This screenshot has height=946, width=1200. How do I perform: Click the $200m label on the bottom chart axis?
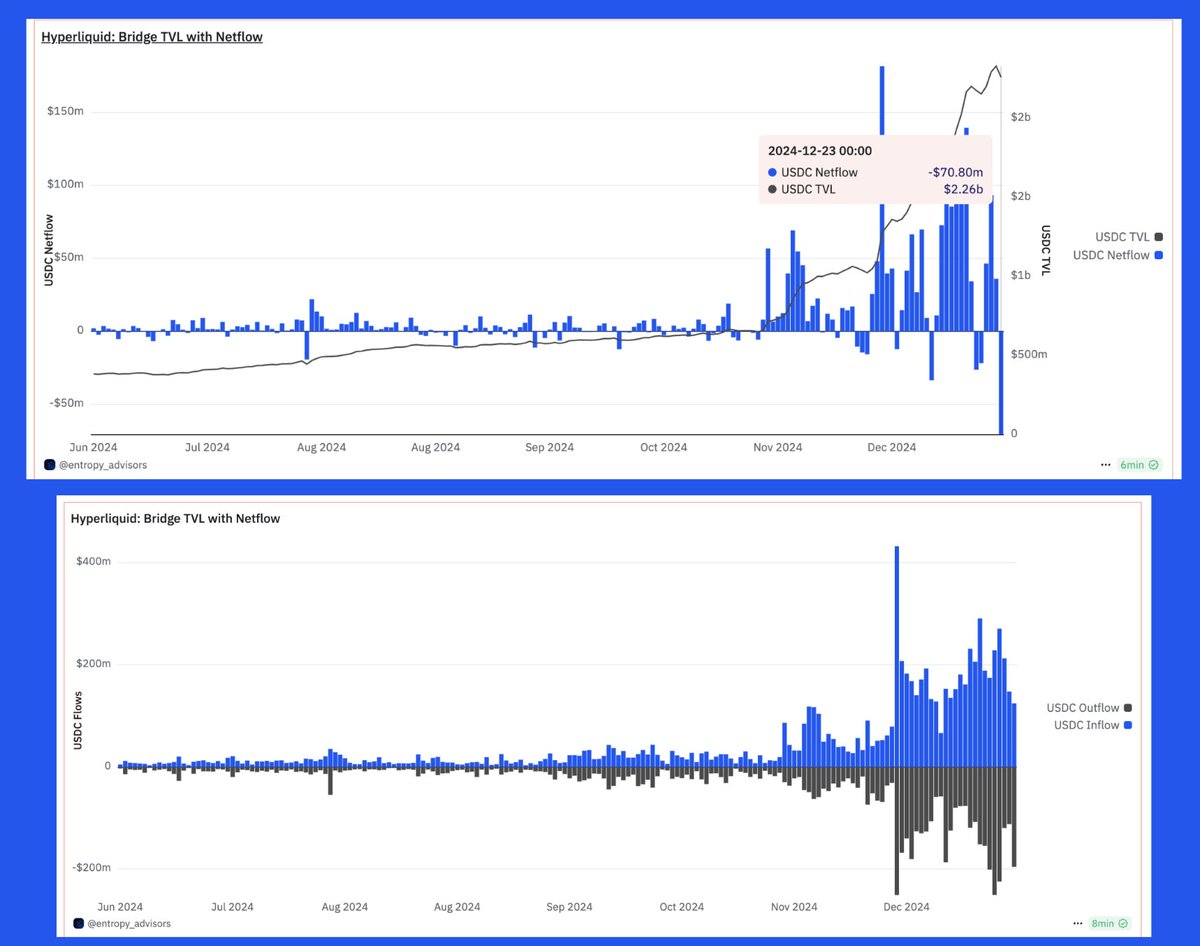pos(92,664)
